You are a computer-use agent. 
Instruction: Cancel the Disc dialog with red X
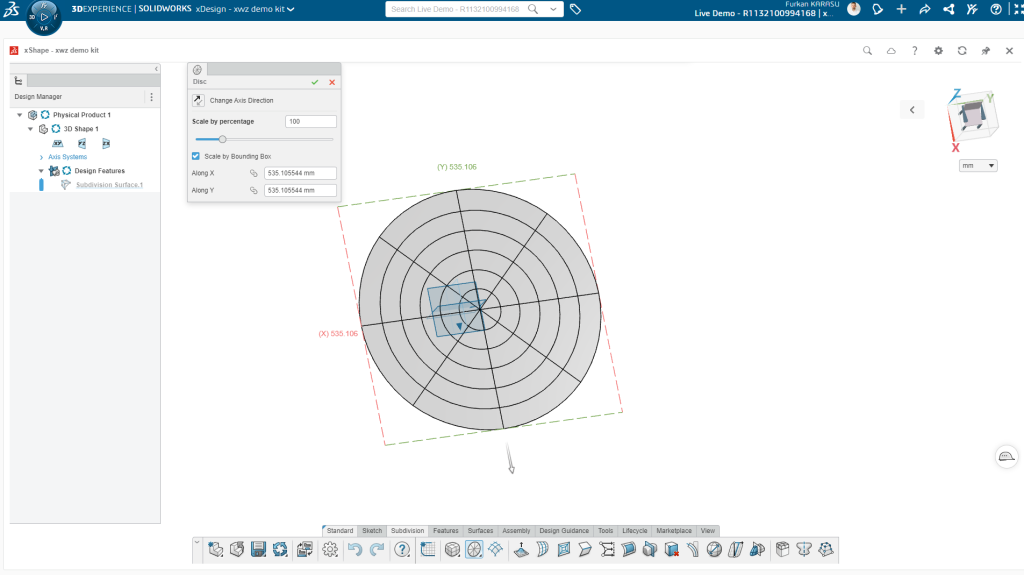pyautogui.click(x=332, y=82)
